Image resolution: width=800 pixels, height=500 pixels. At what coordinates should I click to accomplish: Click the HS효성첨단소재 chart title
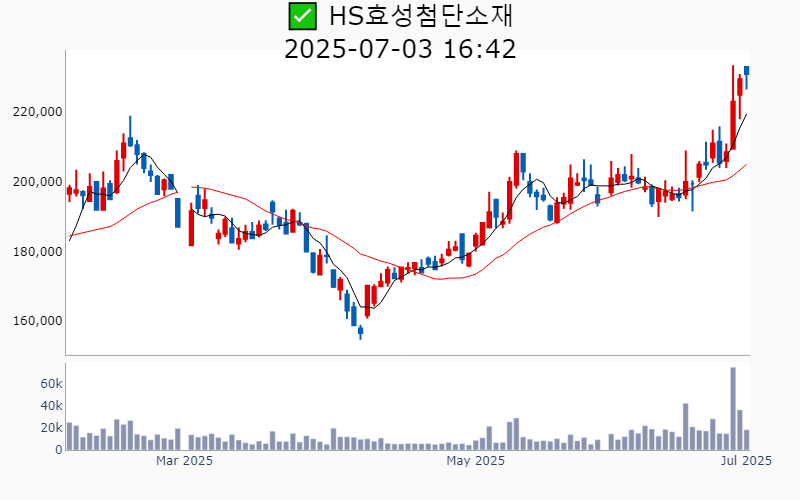(420, 16)
